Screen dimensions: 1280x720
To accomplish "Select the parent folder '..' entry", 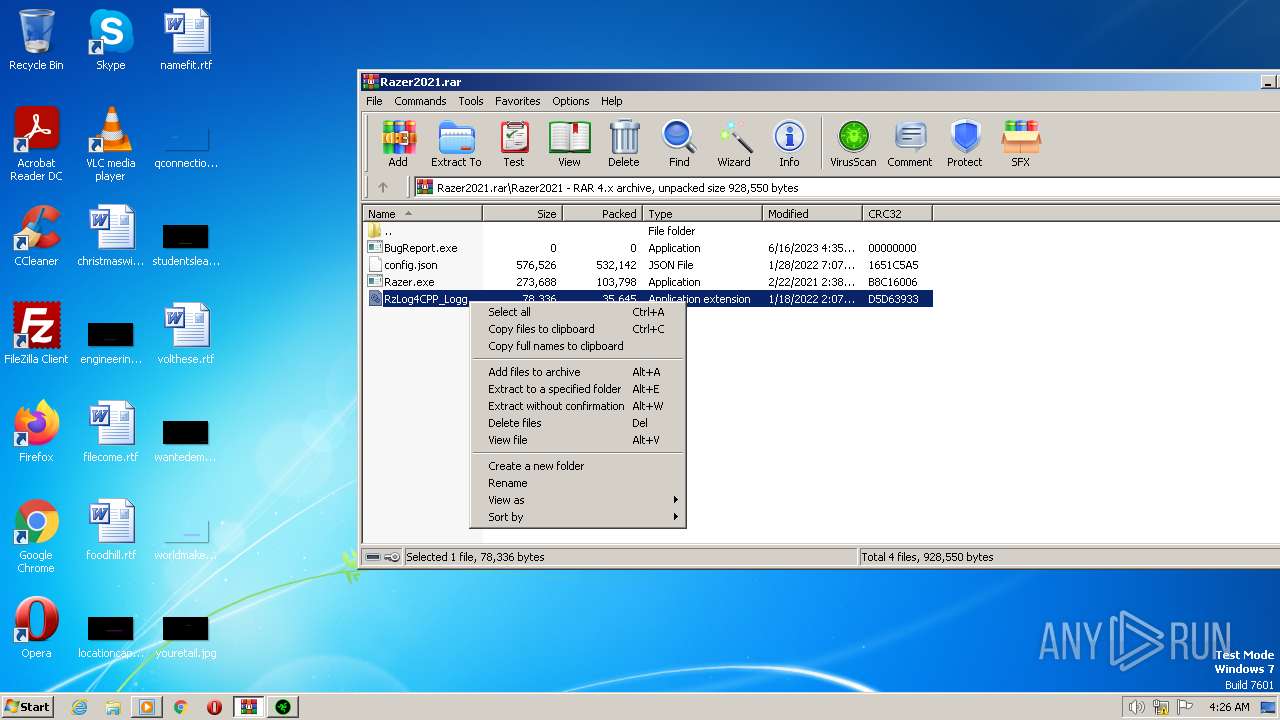I will [648, 231].
